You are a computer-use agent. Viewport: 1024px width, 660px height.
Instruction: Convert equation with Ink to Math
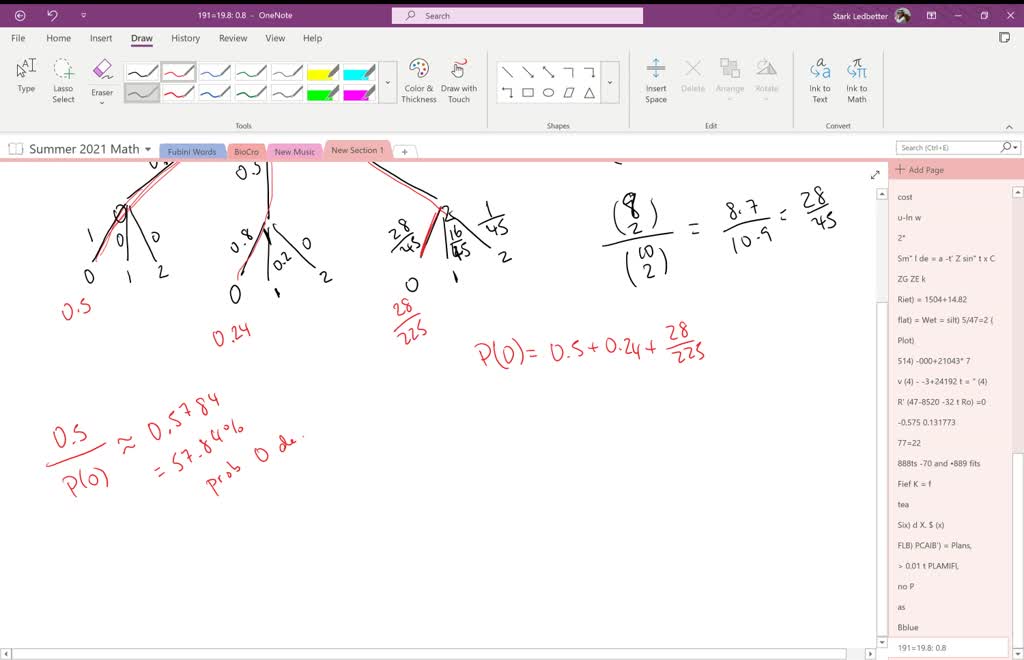click(857, 80)
